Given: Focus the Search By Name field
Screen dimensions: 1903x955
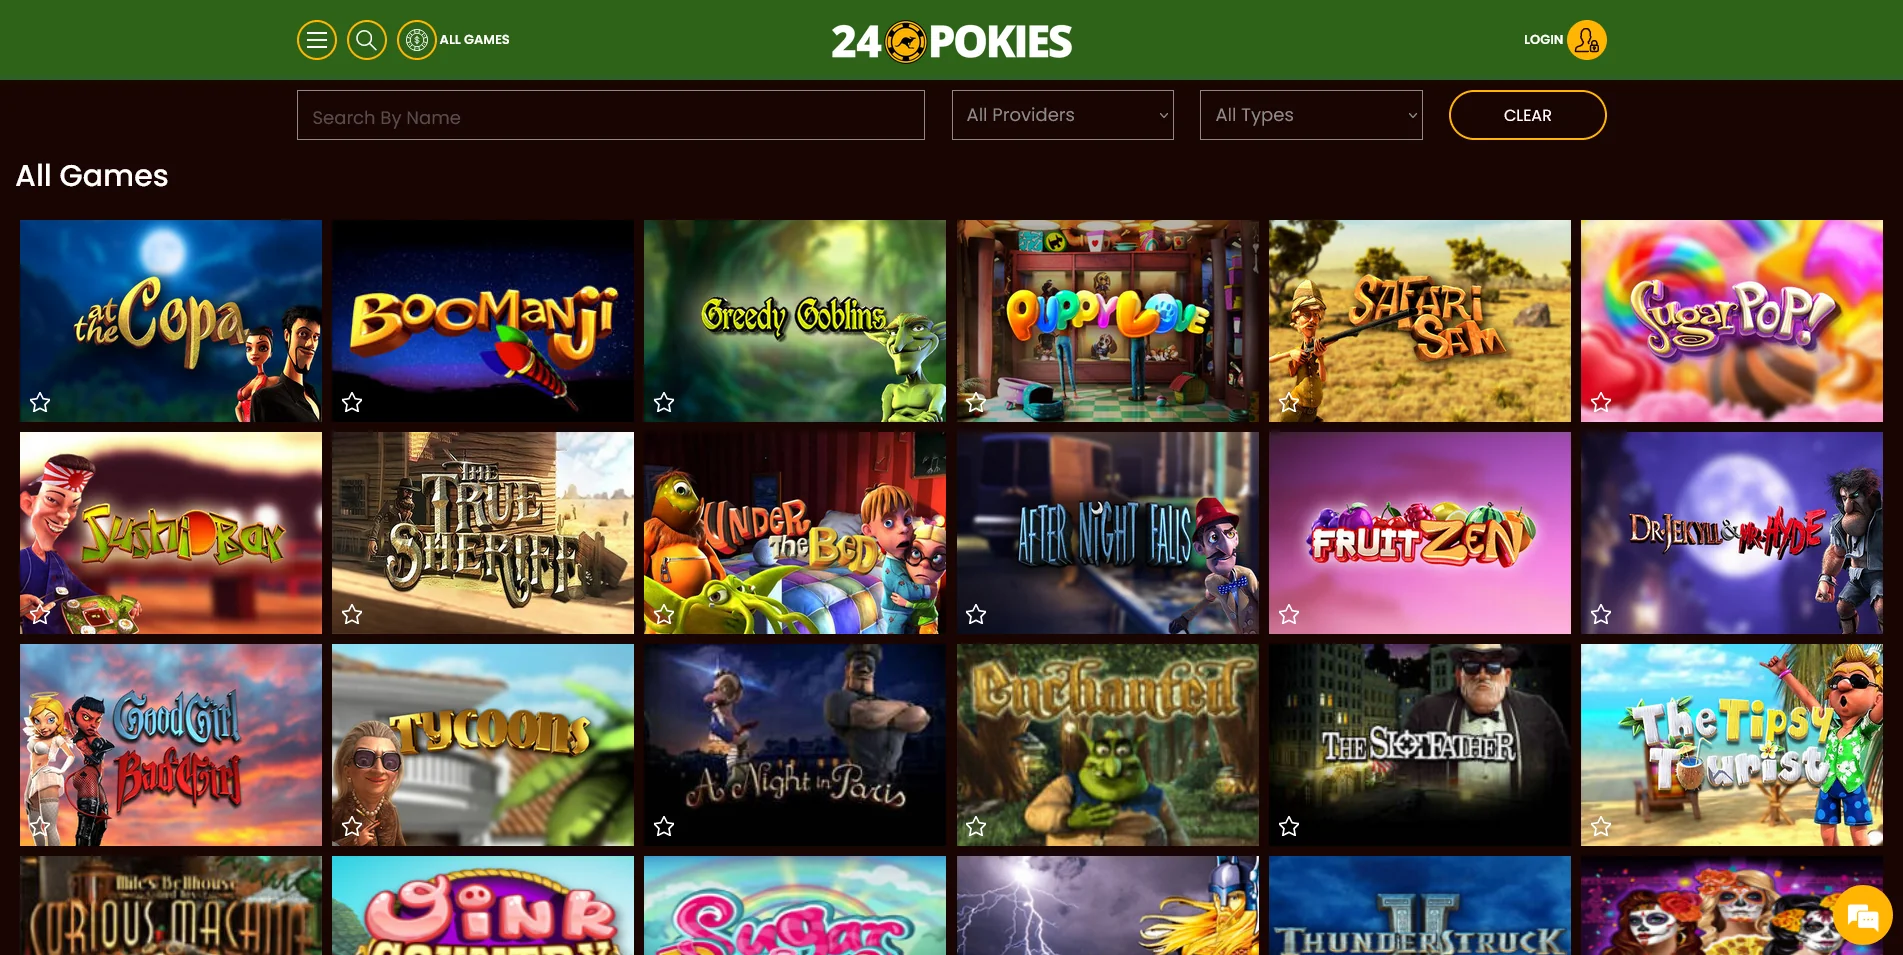Looking at the screenshot, I should point(611,115).
